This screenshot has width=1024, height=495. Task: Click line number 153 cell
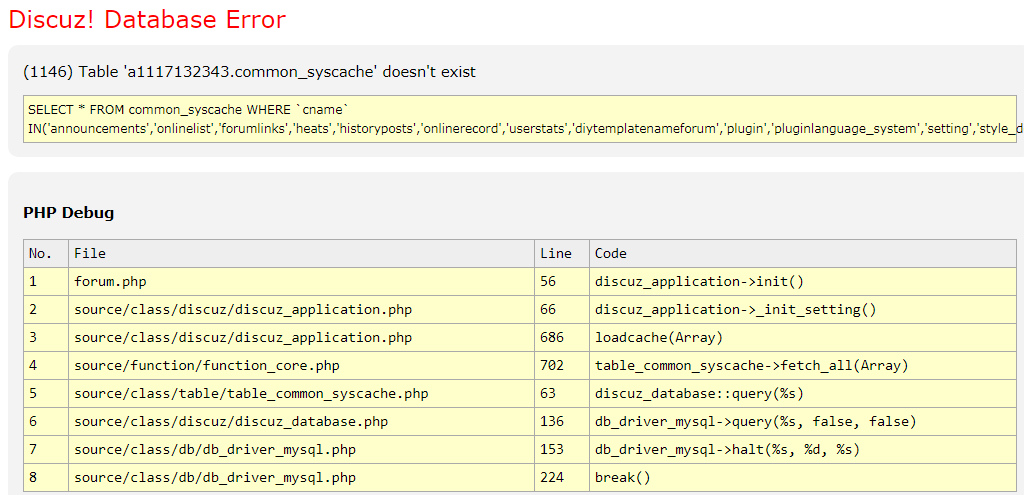click(x=562, y=450)
